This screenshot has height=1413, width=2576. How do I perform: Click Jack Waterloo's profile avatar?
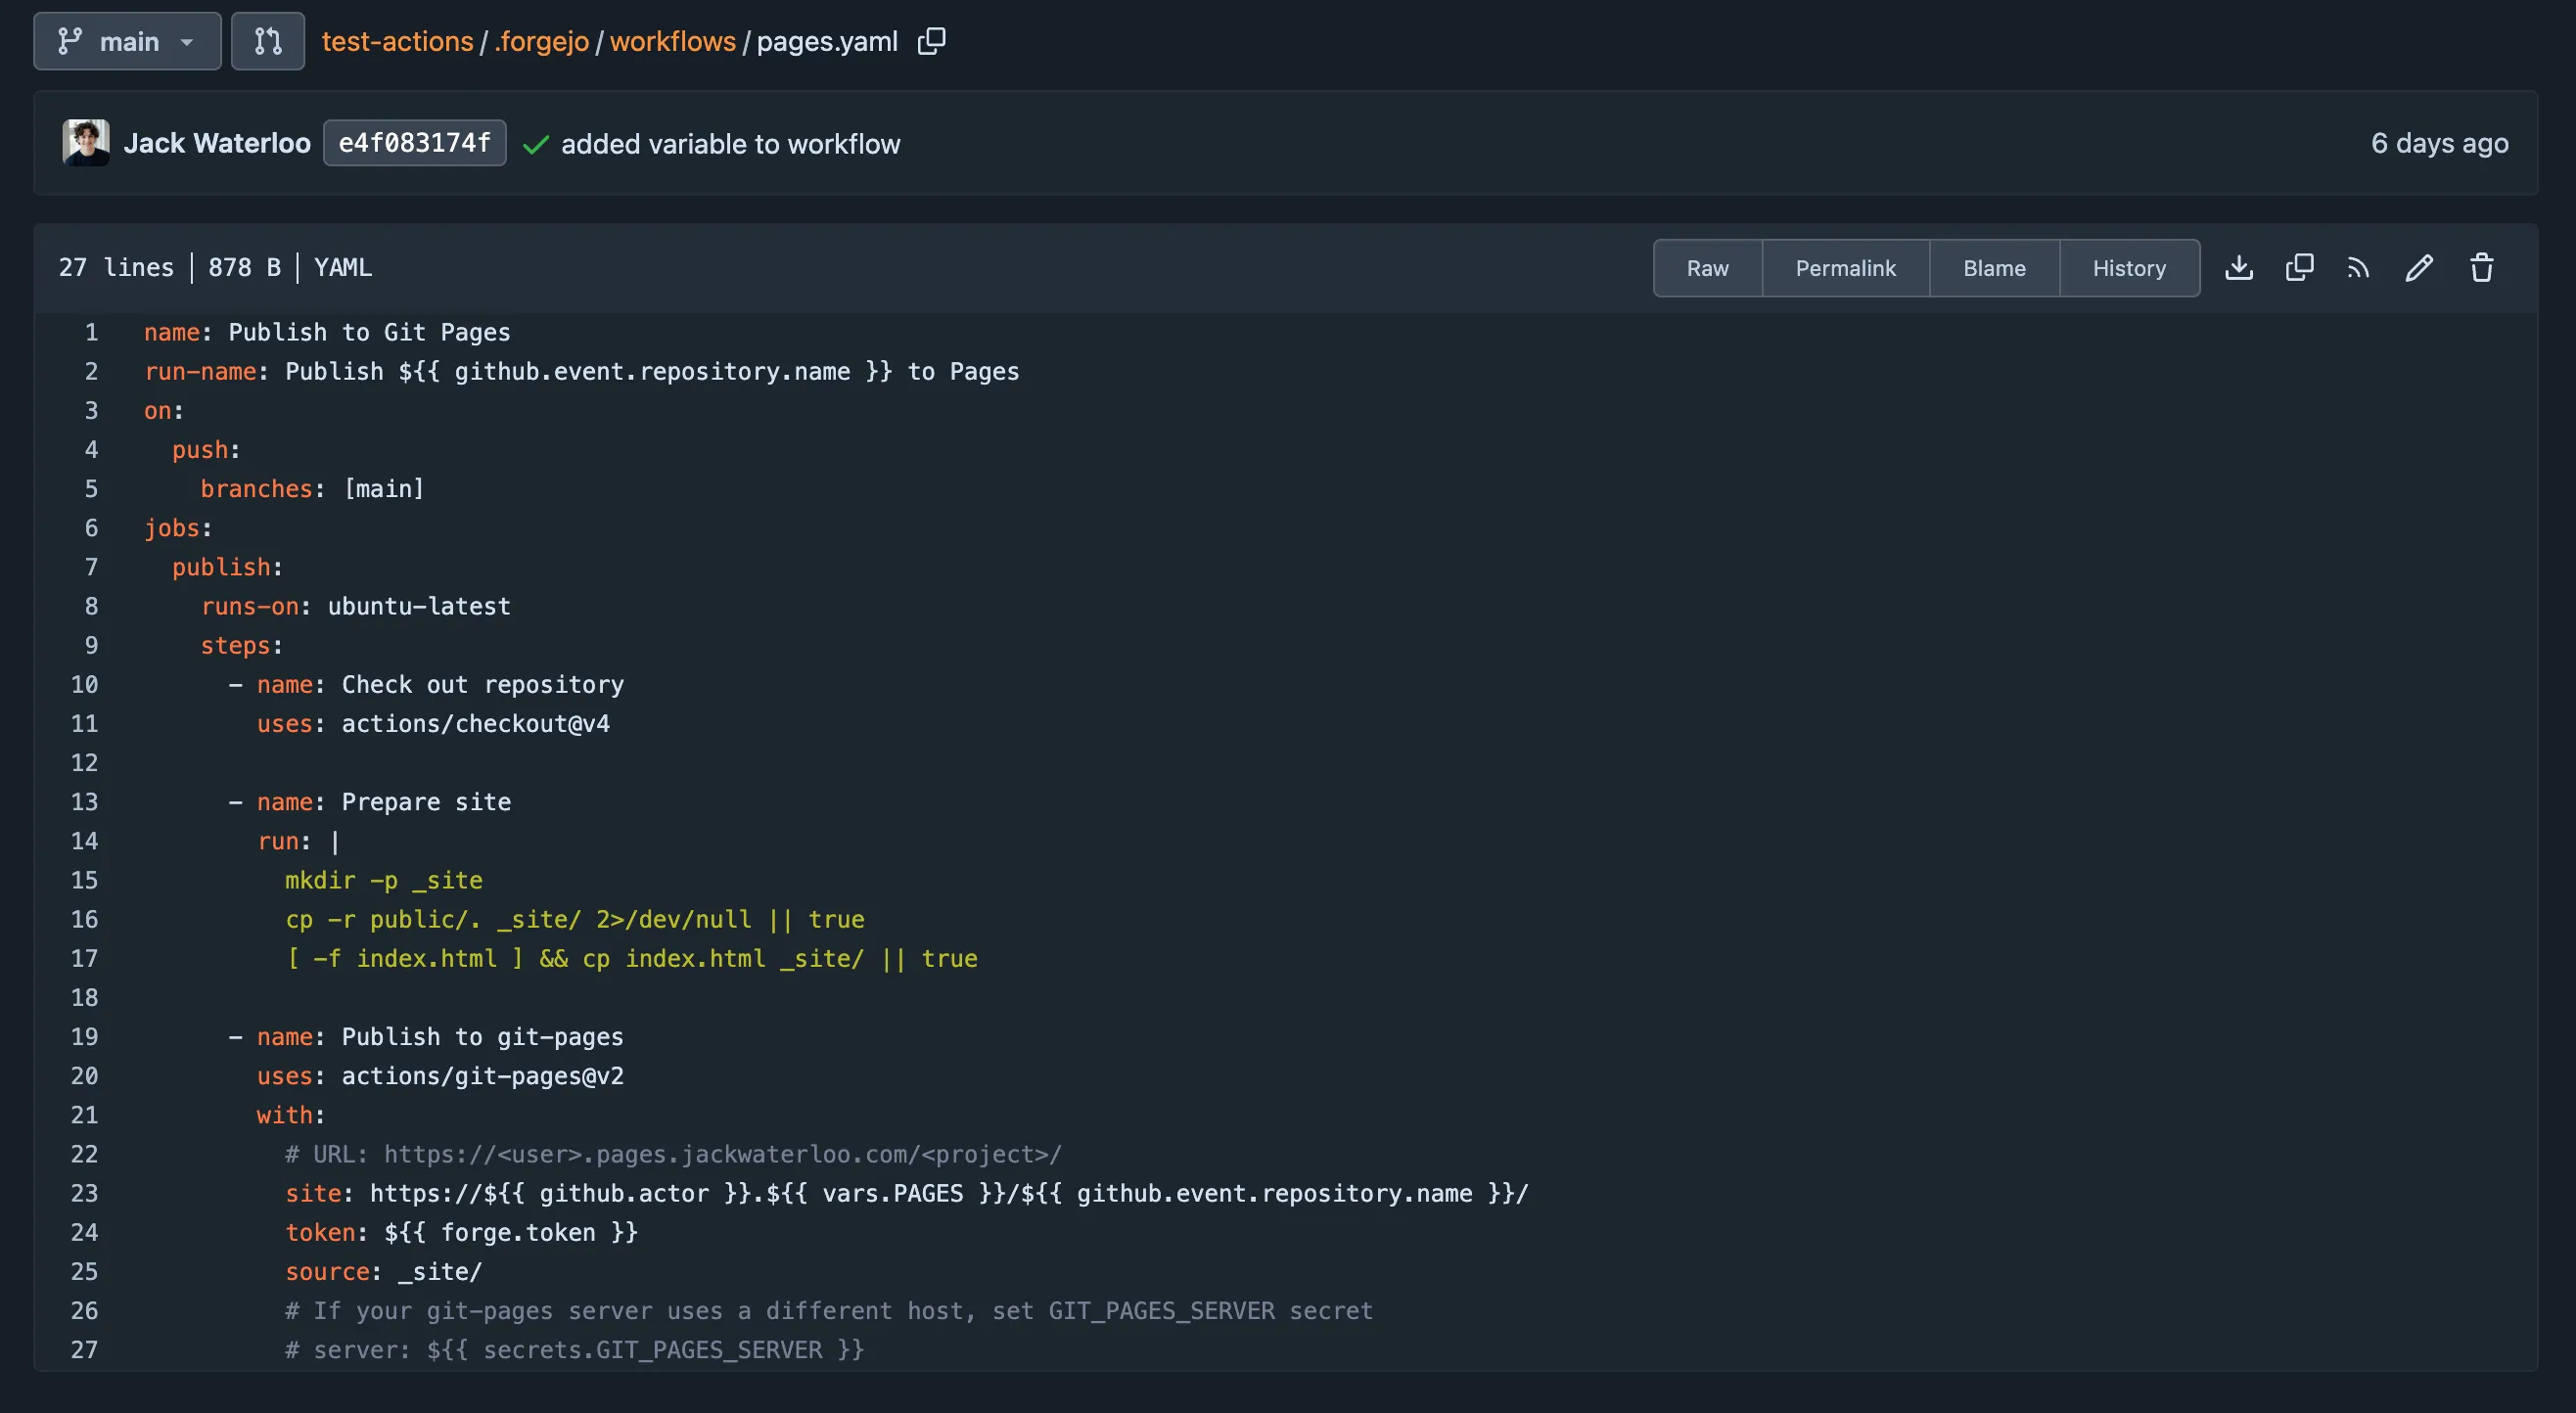click(86, 143)
